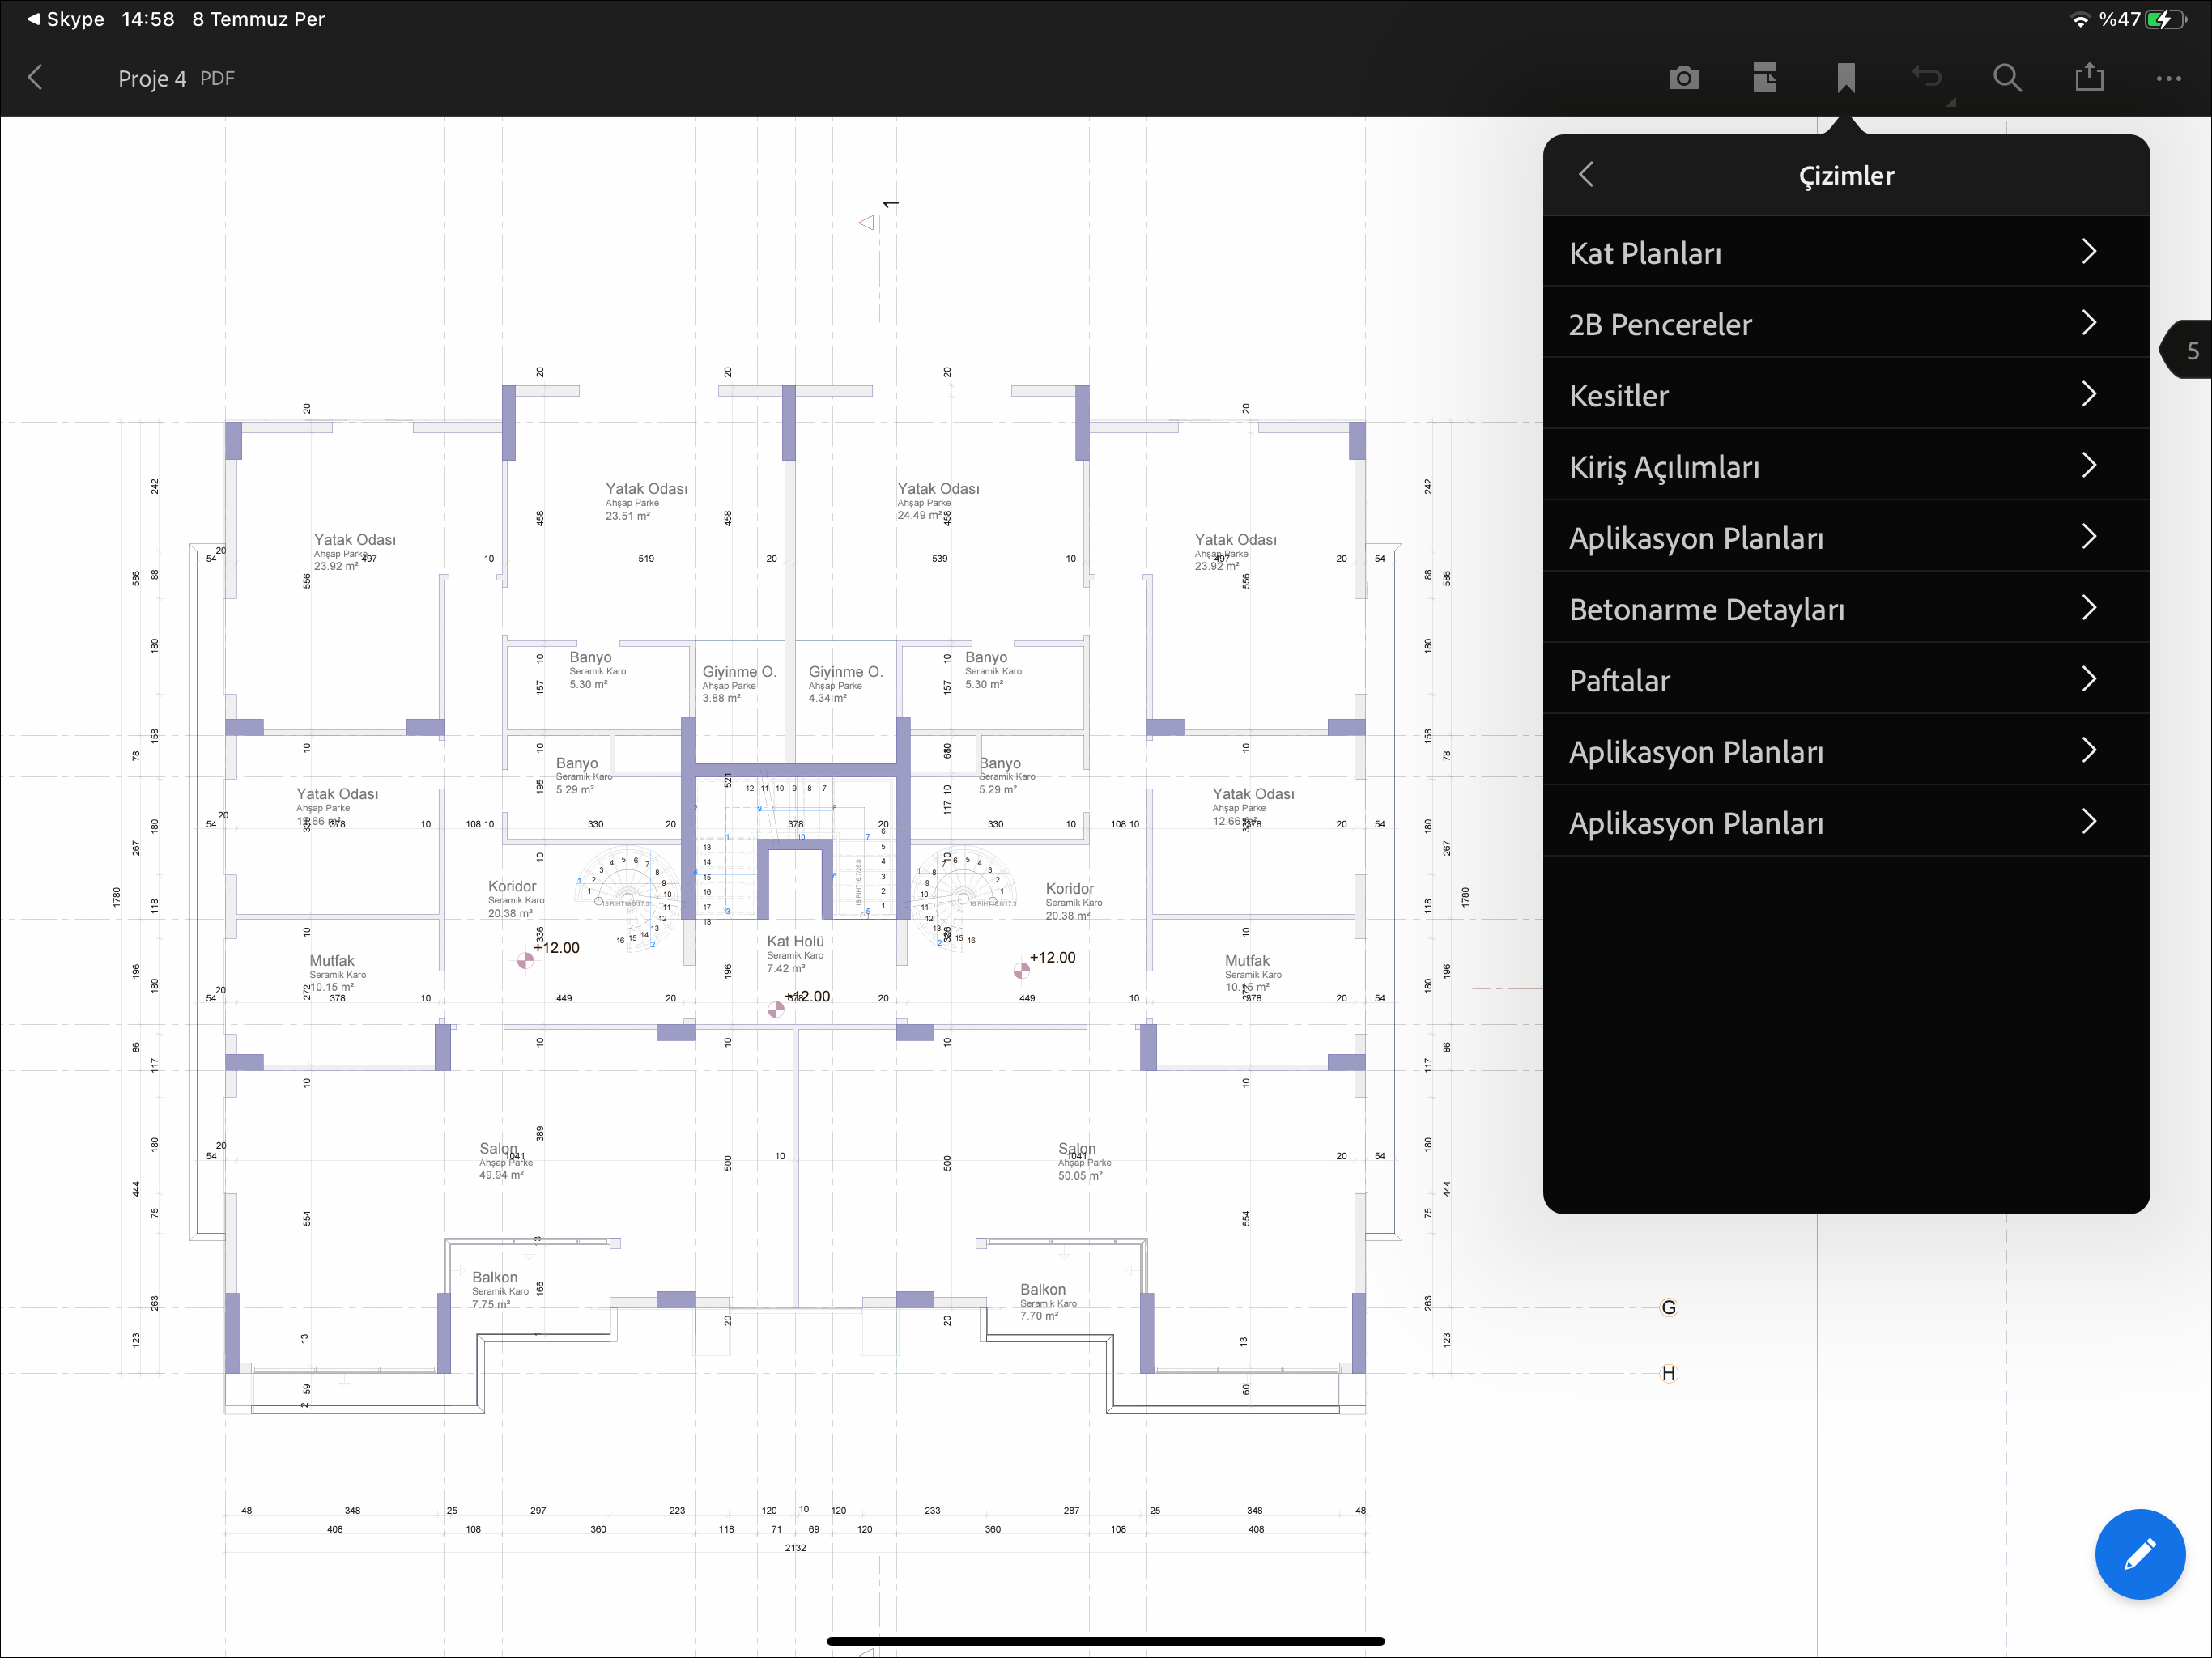Image resolution: width=2212 pixels, height=1658 pixels.
Task: Tap the undo arrow icon
Action: (x=1927, y=78)
